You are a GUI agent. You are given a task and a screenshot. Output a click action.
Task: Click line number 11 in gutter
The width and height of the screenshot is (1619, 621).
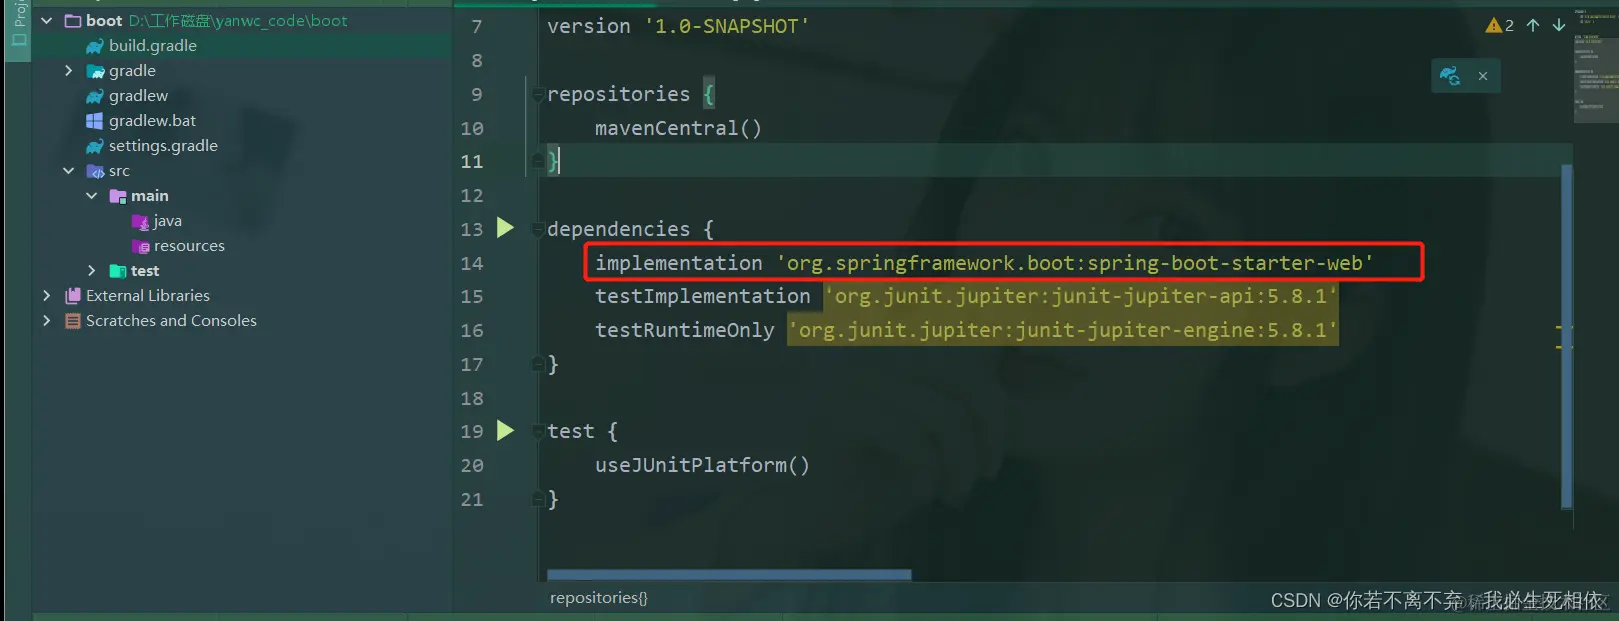472,162
